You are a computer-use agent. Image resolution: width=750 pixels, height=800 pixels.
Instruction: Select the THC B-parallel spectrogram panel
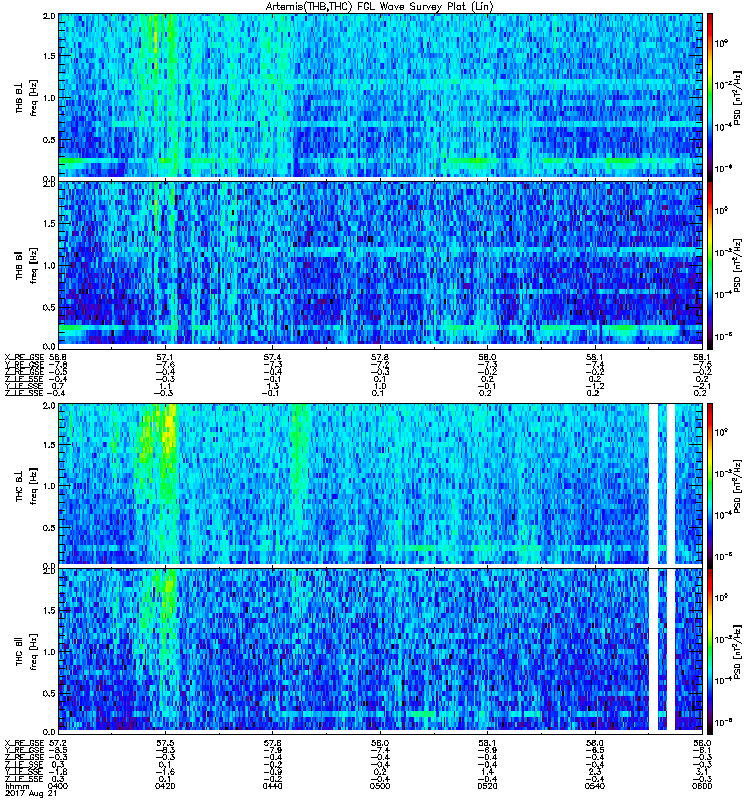(381, 650)
